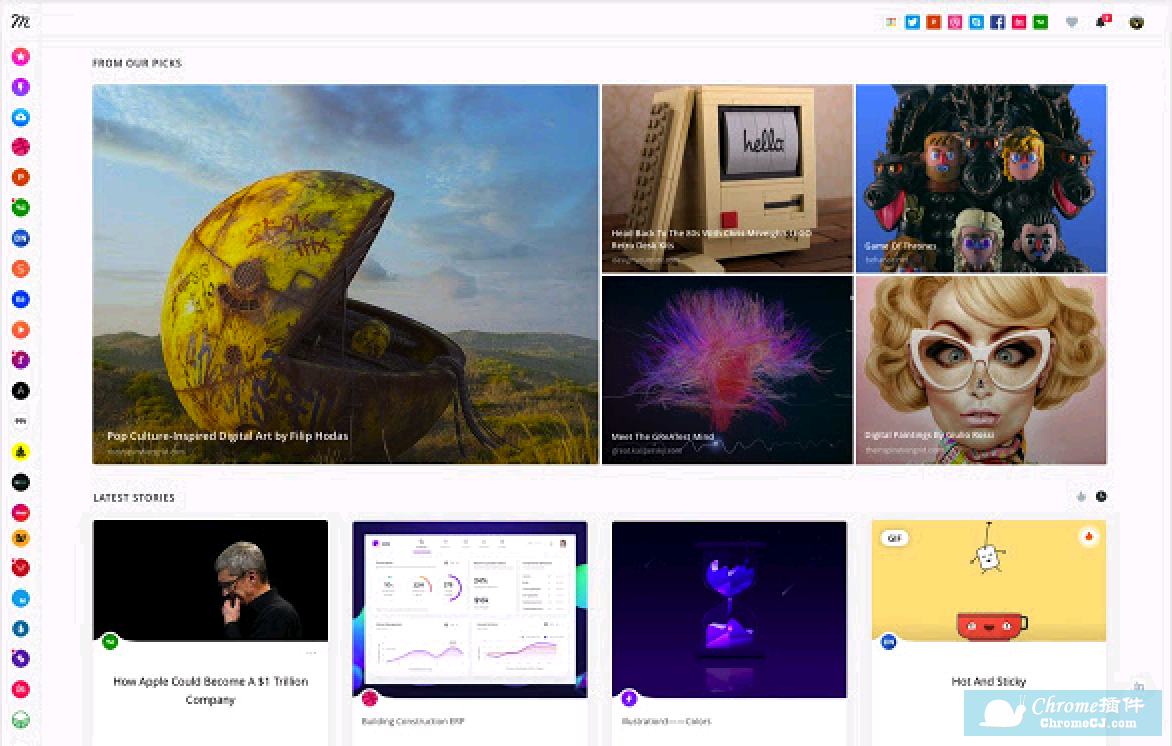Open the 'Hot And Sticky' story title
This screenshot has height=746, width=1172.
pos(988,681)
